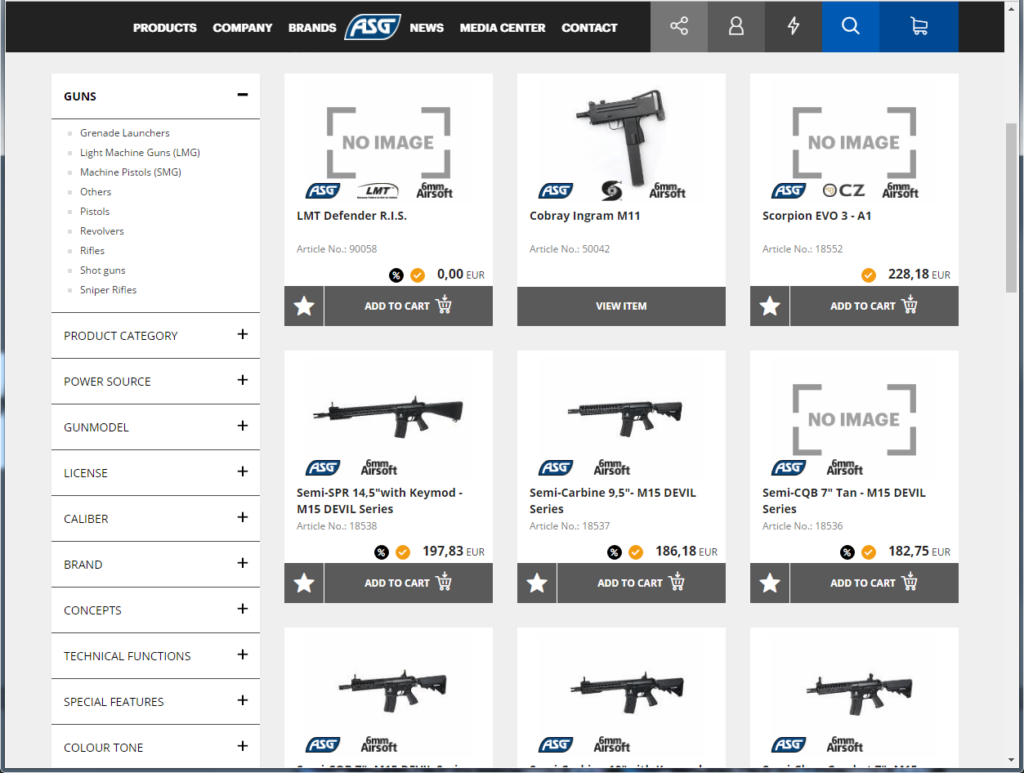Filter by Grenade Launchers
1024x773 pixels.
tap(125, 133)
